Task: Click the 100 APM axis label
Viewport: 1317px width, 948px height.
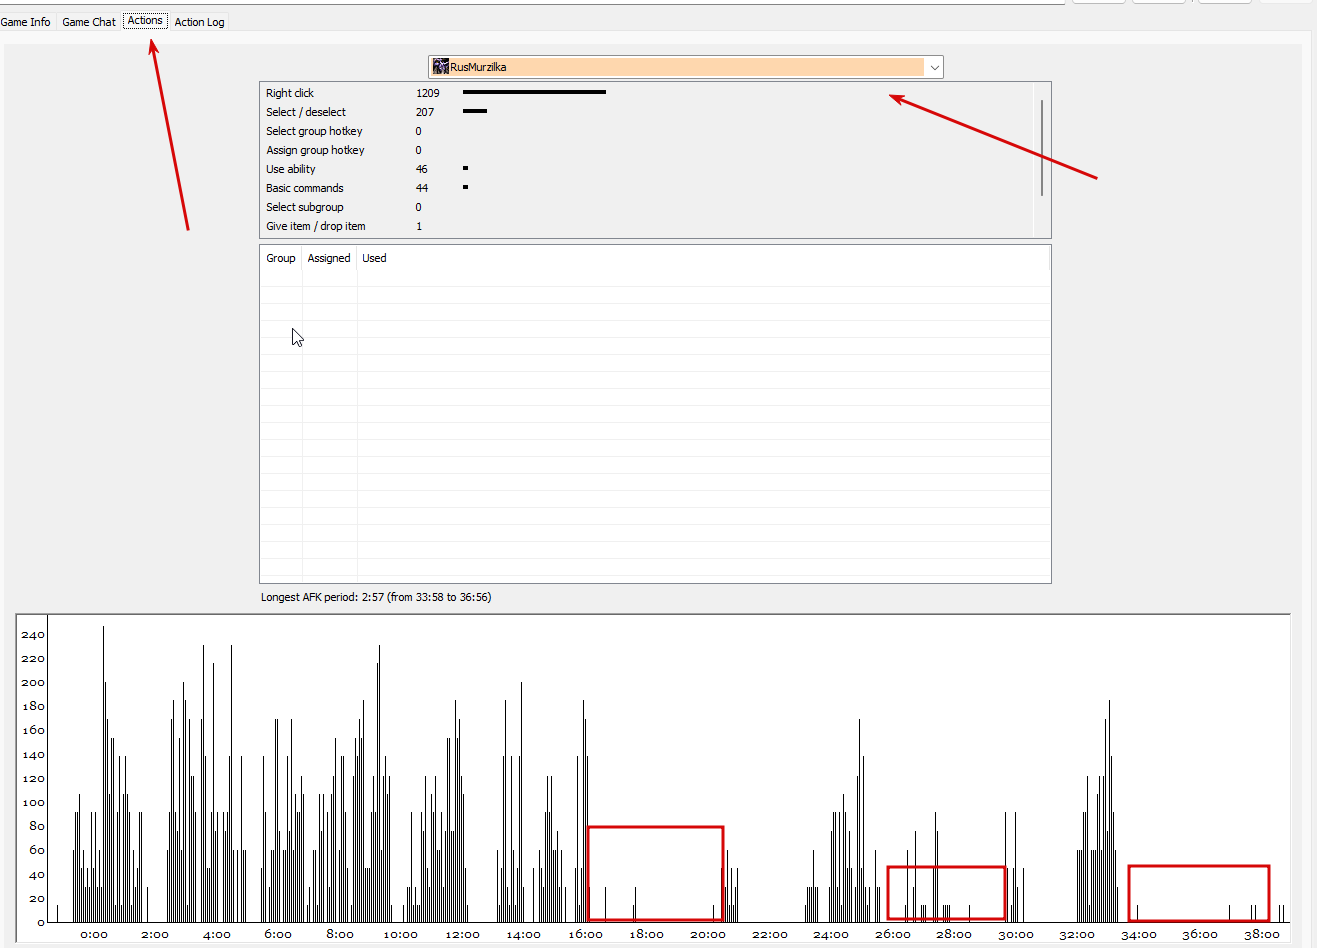Action: (x=33, y=802)
